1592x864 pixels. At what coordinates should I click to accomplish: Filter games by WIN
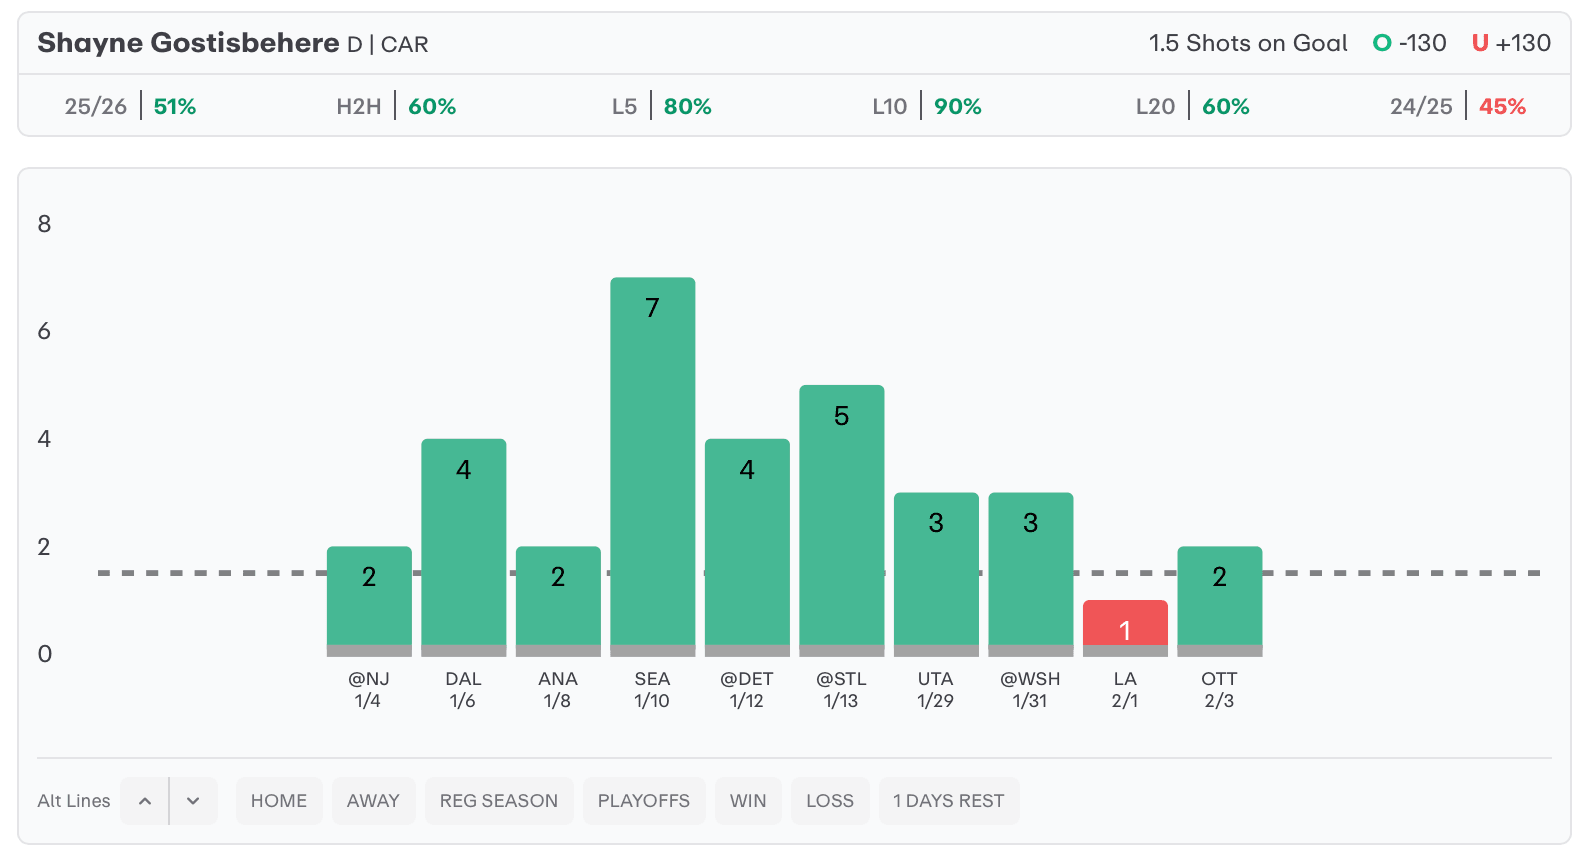pos(747,801)
